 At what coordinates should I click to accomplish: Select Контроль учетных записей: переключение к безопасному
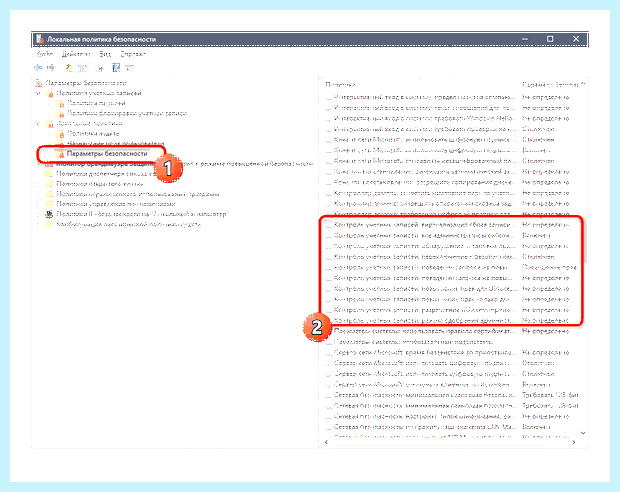pyautogui.click(x=453, y=257)
